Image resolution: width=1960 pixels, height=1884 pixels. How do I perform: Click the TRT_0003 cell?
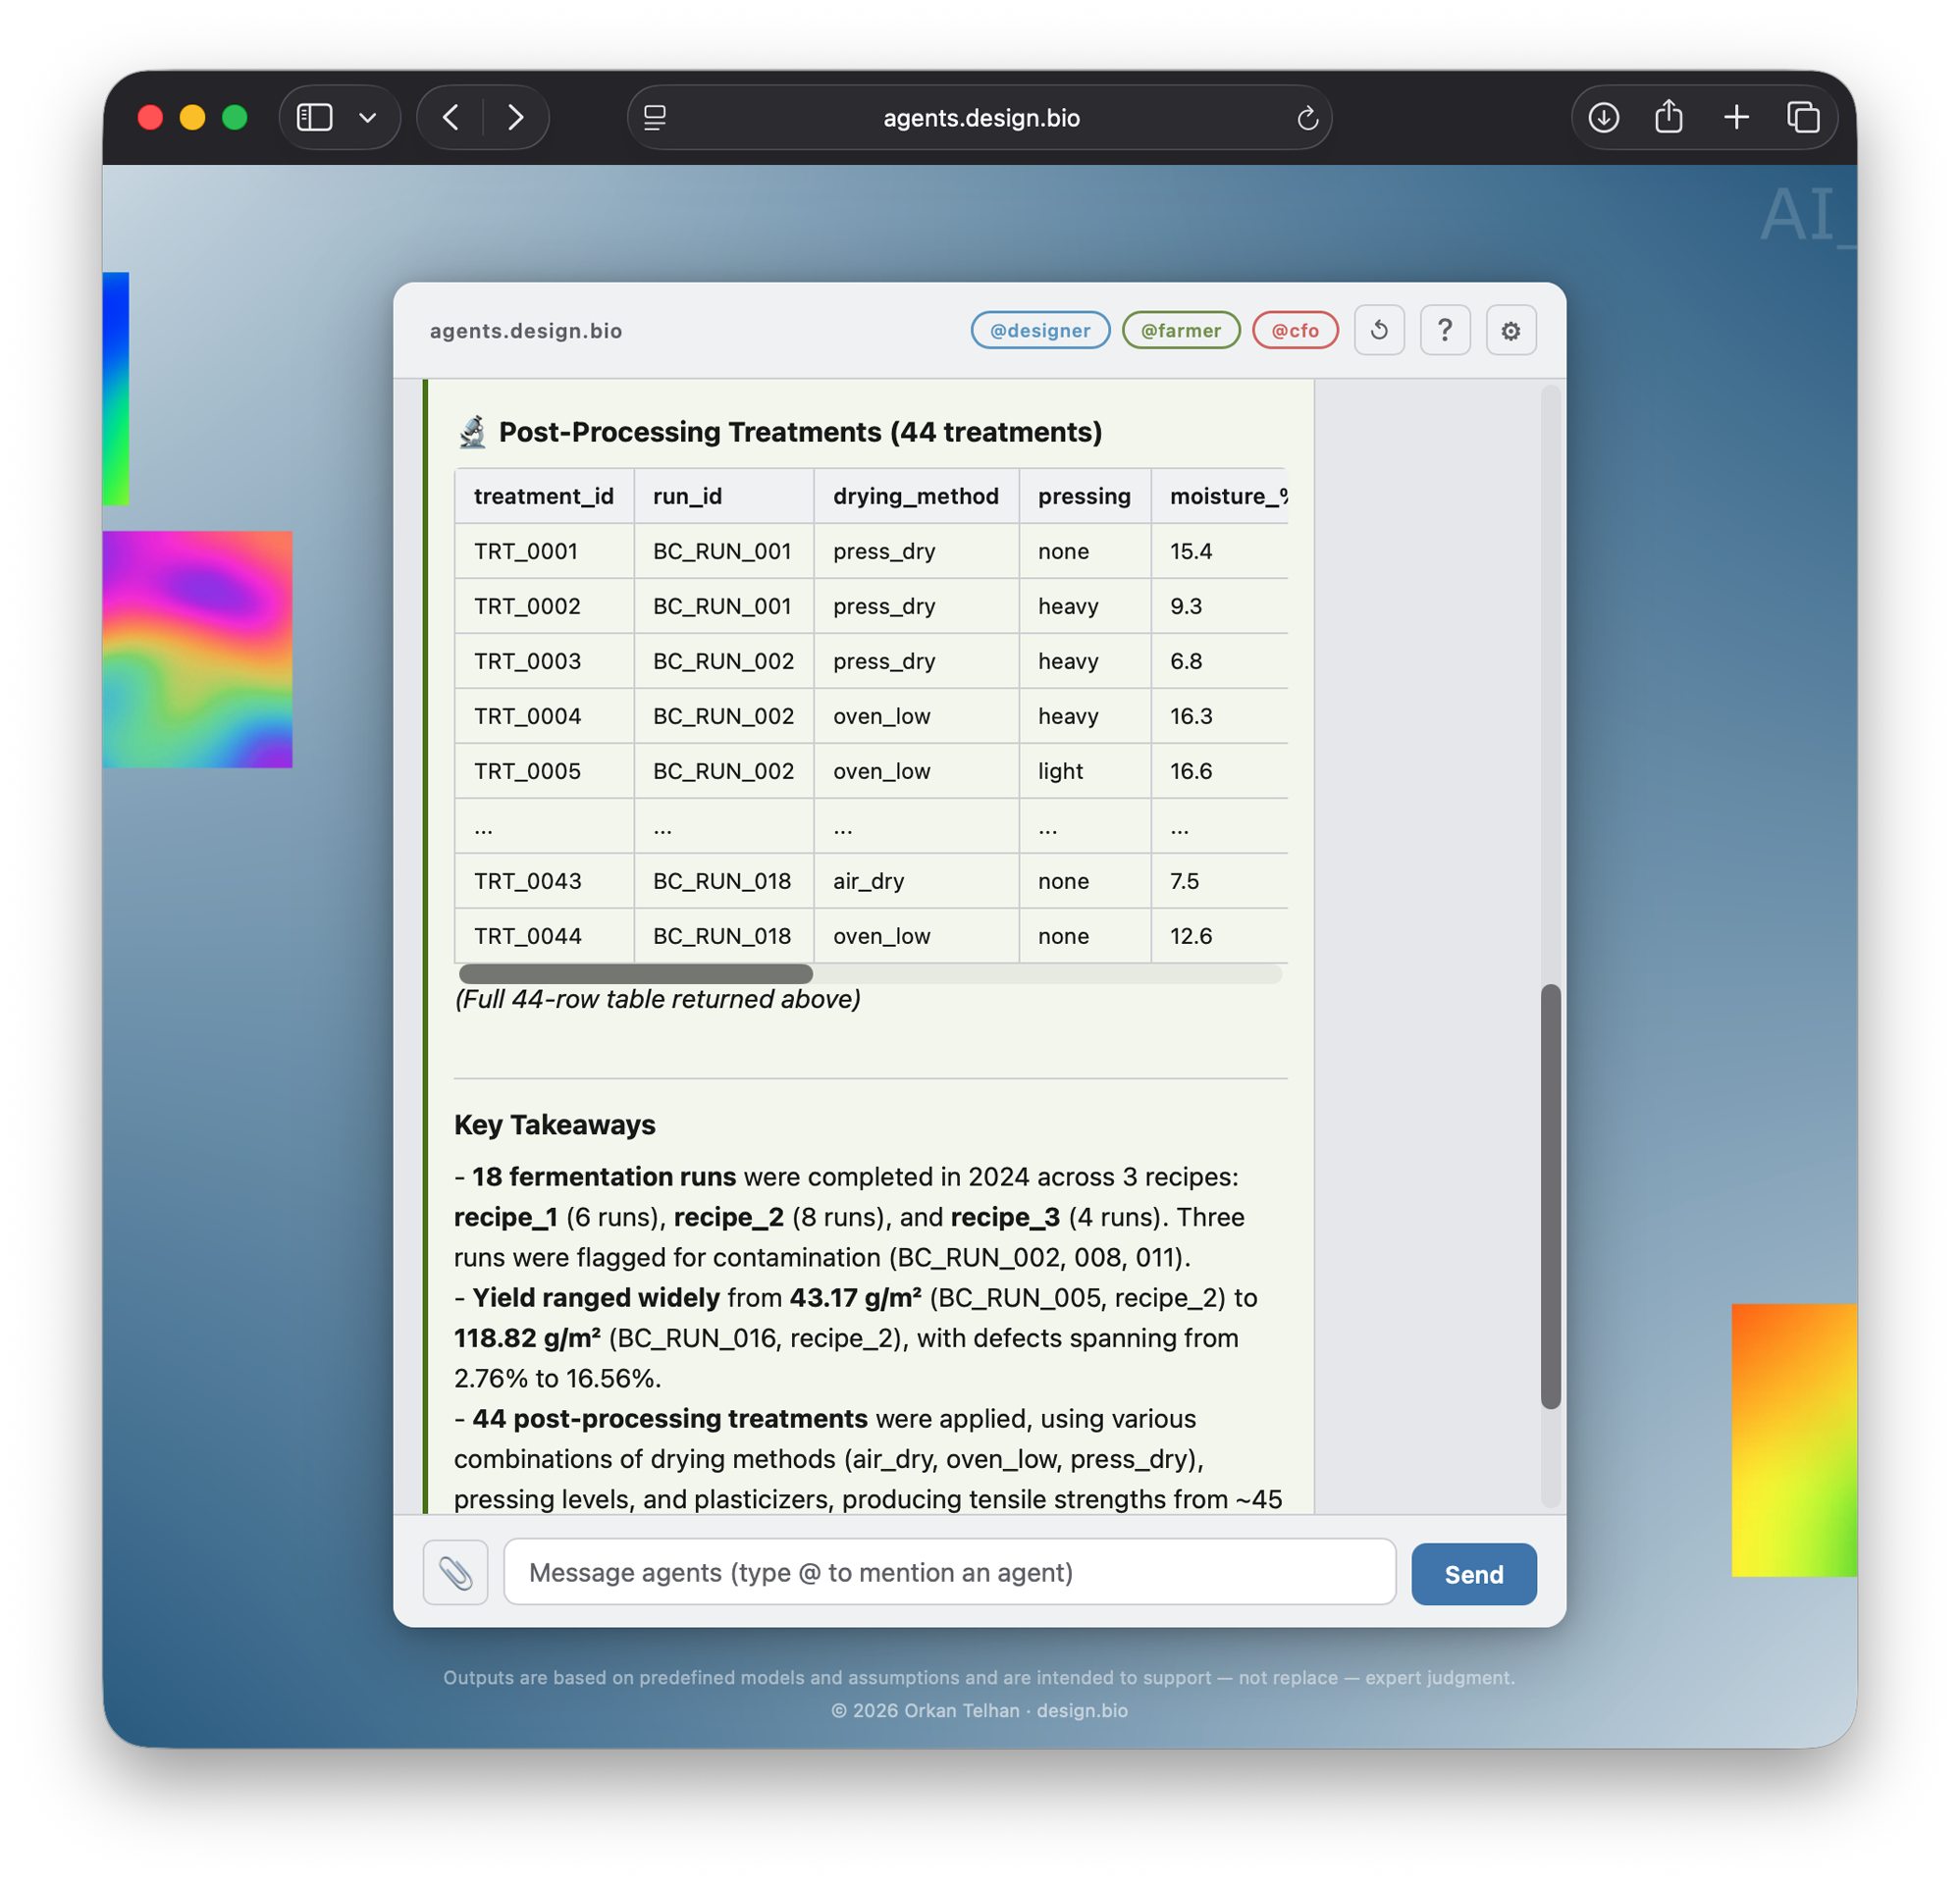pyautogui.click(x=544, y=661)
